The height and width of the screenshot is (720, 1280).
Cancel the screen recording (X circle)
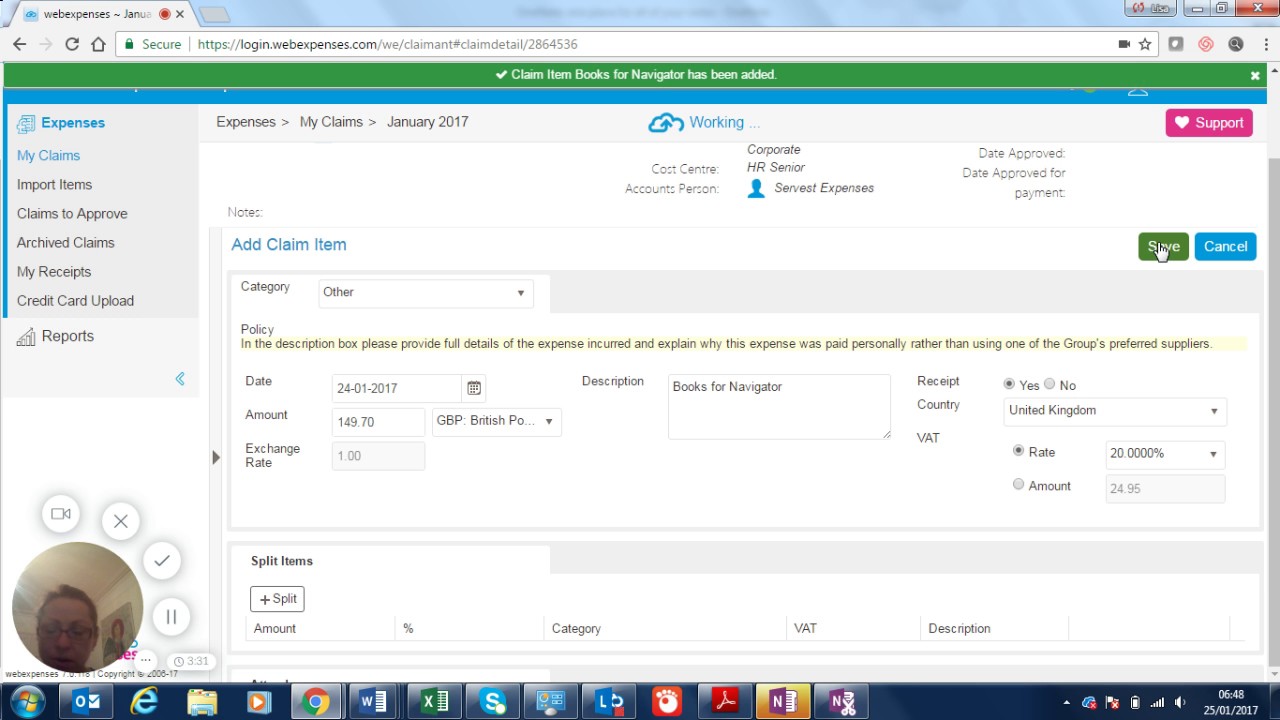pyautogui.click(x=121, y=521)
